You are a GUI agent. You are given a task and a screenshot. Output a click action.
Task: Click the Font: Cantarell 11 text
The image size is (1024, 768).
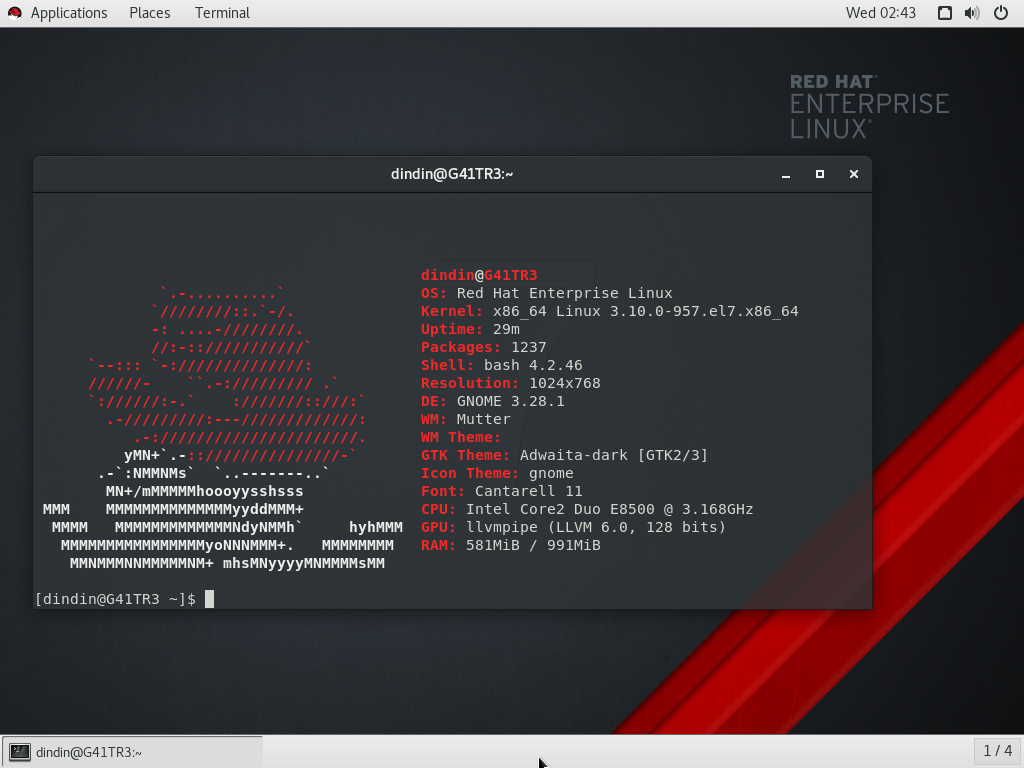coord(502,491)
